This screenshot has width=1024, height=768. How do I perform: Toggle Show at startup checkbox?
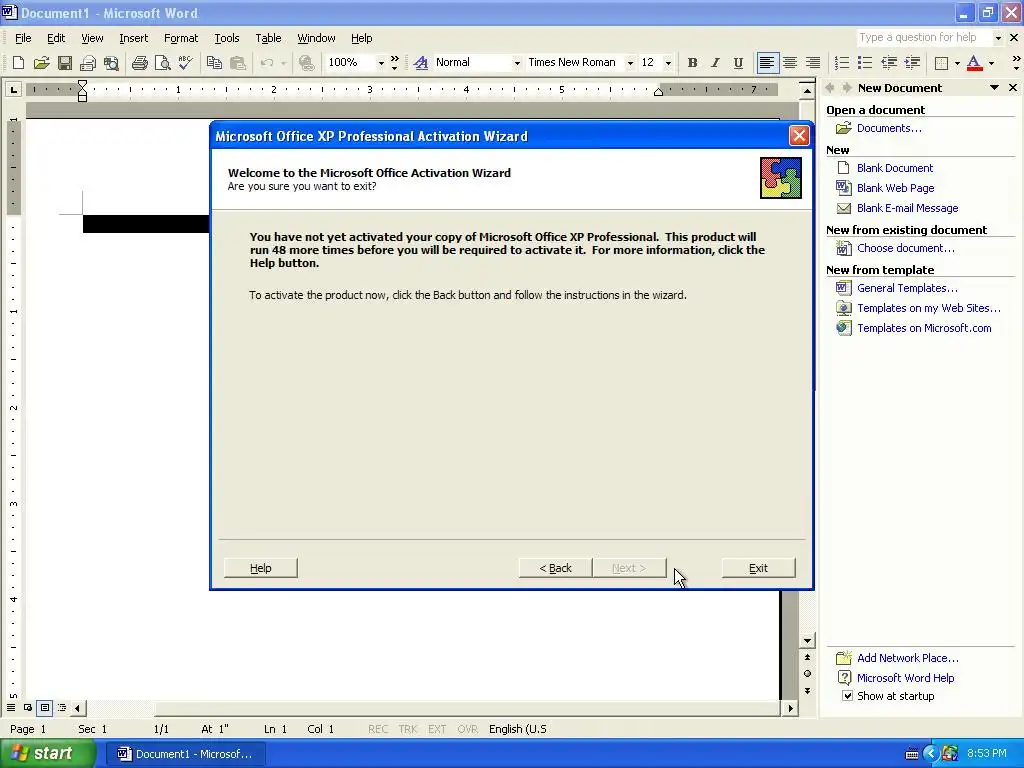(x=847, y=696)
